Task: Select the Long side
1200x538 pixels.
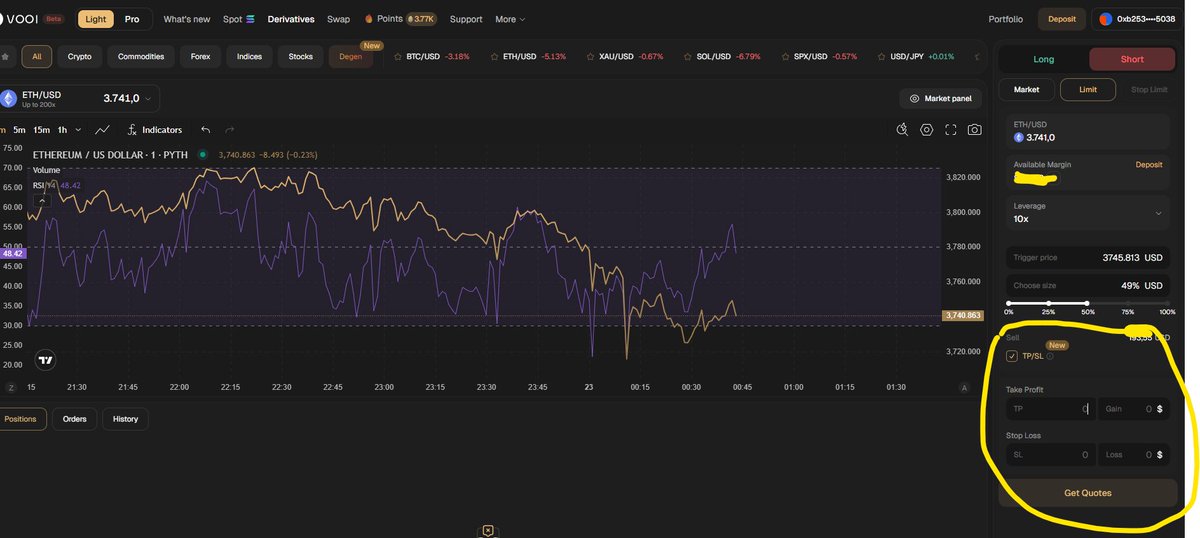Action: pyautogui.click(x=1043, y=59)
